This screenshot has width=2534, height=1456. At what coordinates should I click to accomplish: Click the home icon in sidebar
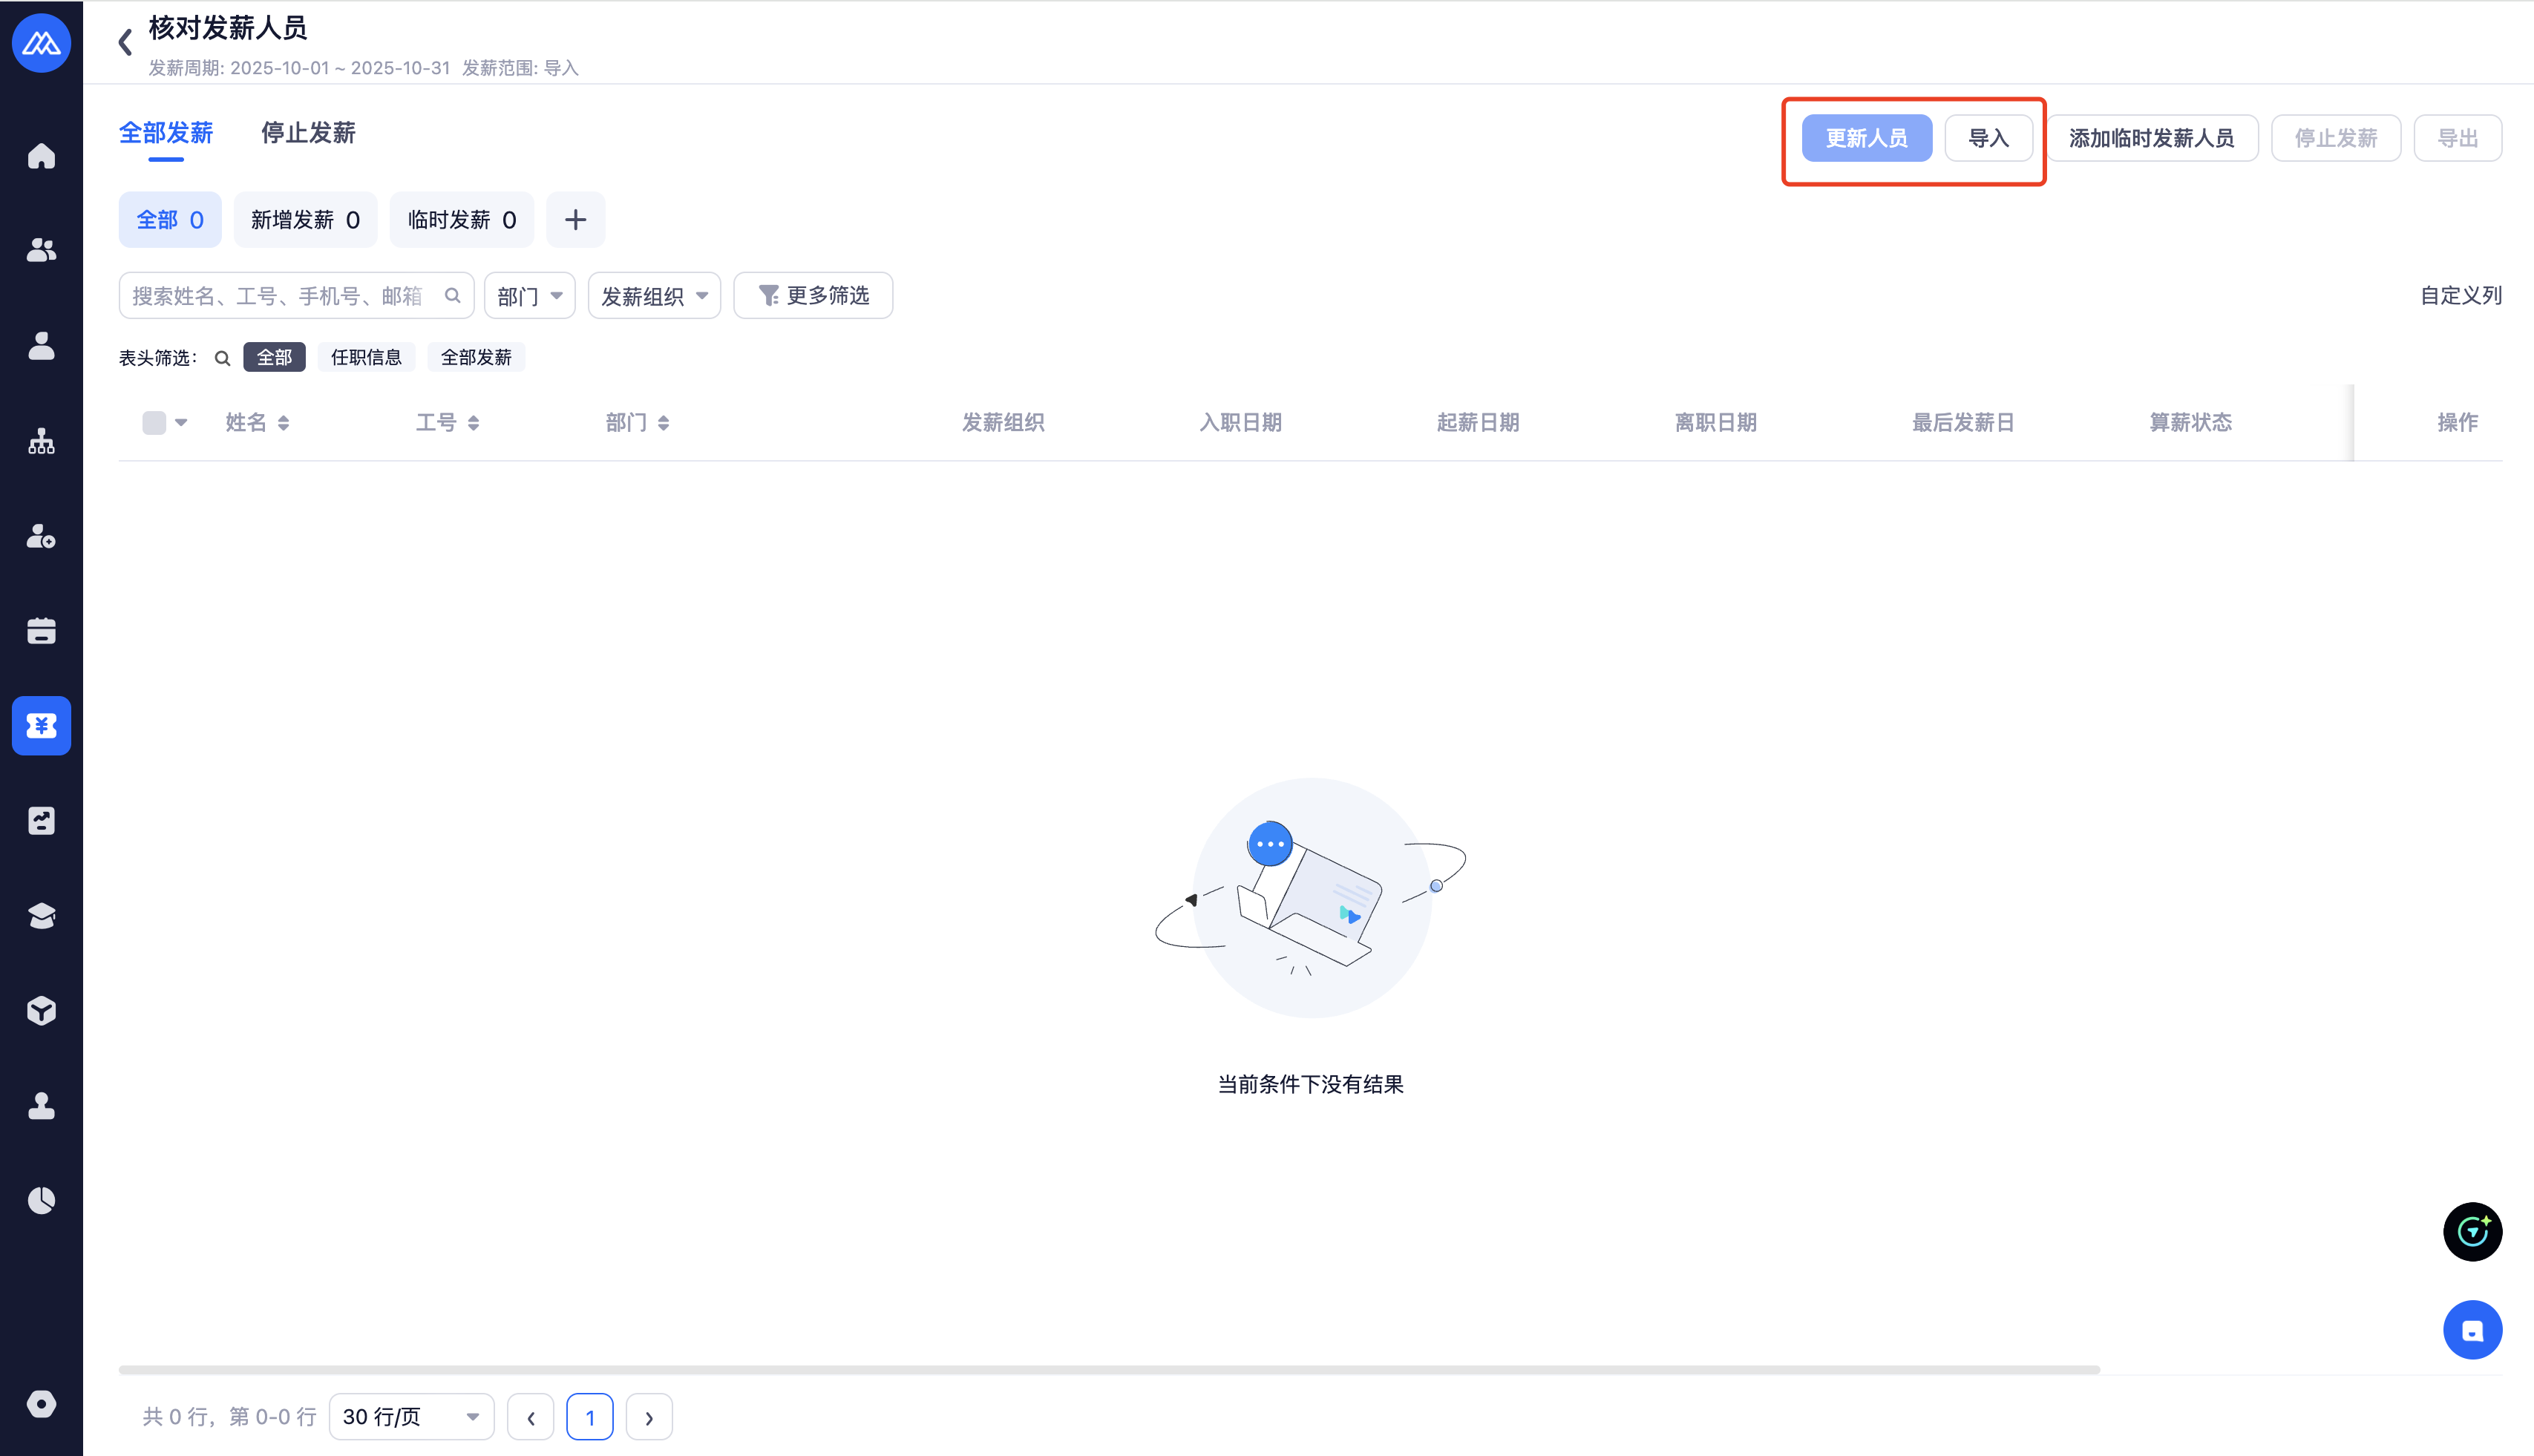click(41, 156)
